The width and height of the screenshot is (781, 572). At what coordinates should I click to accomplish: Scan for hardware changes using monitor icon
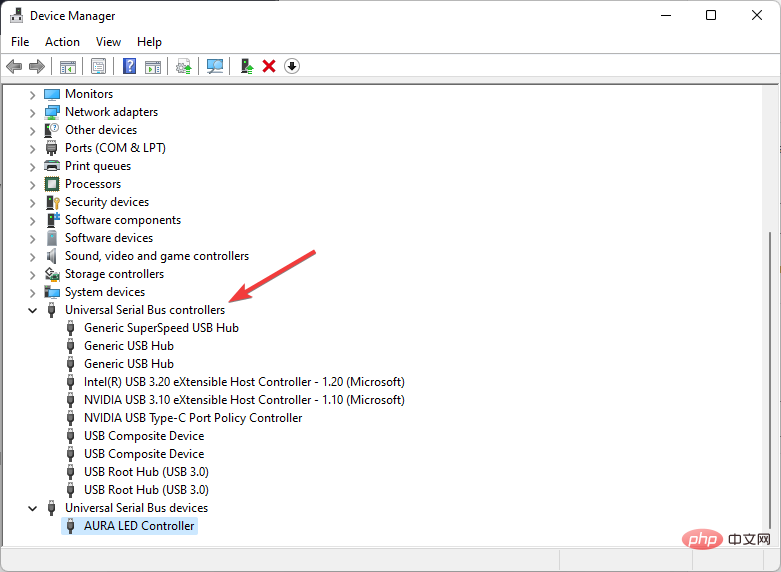point(214,66)
